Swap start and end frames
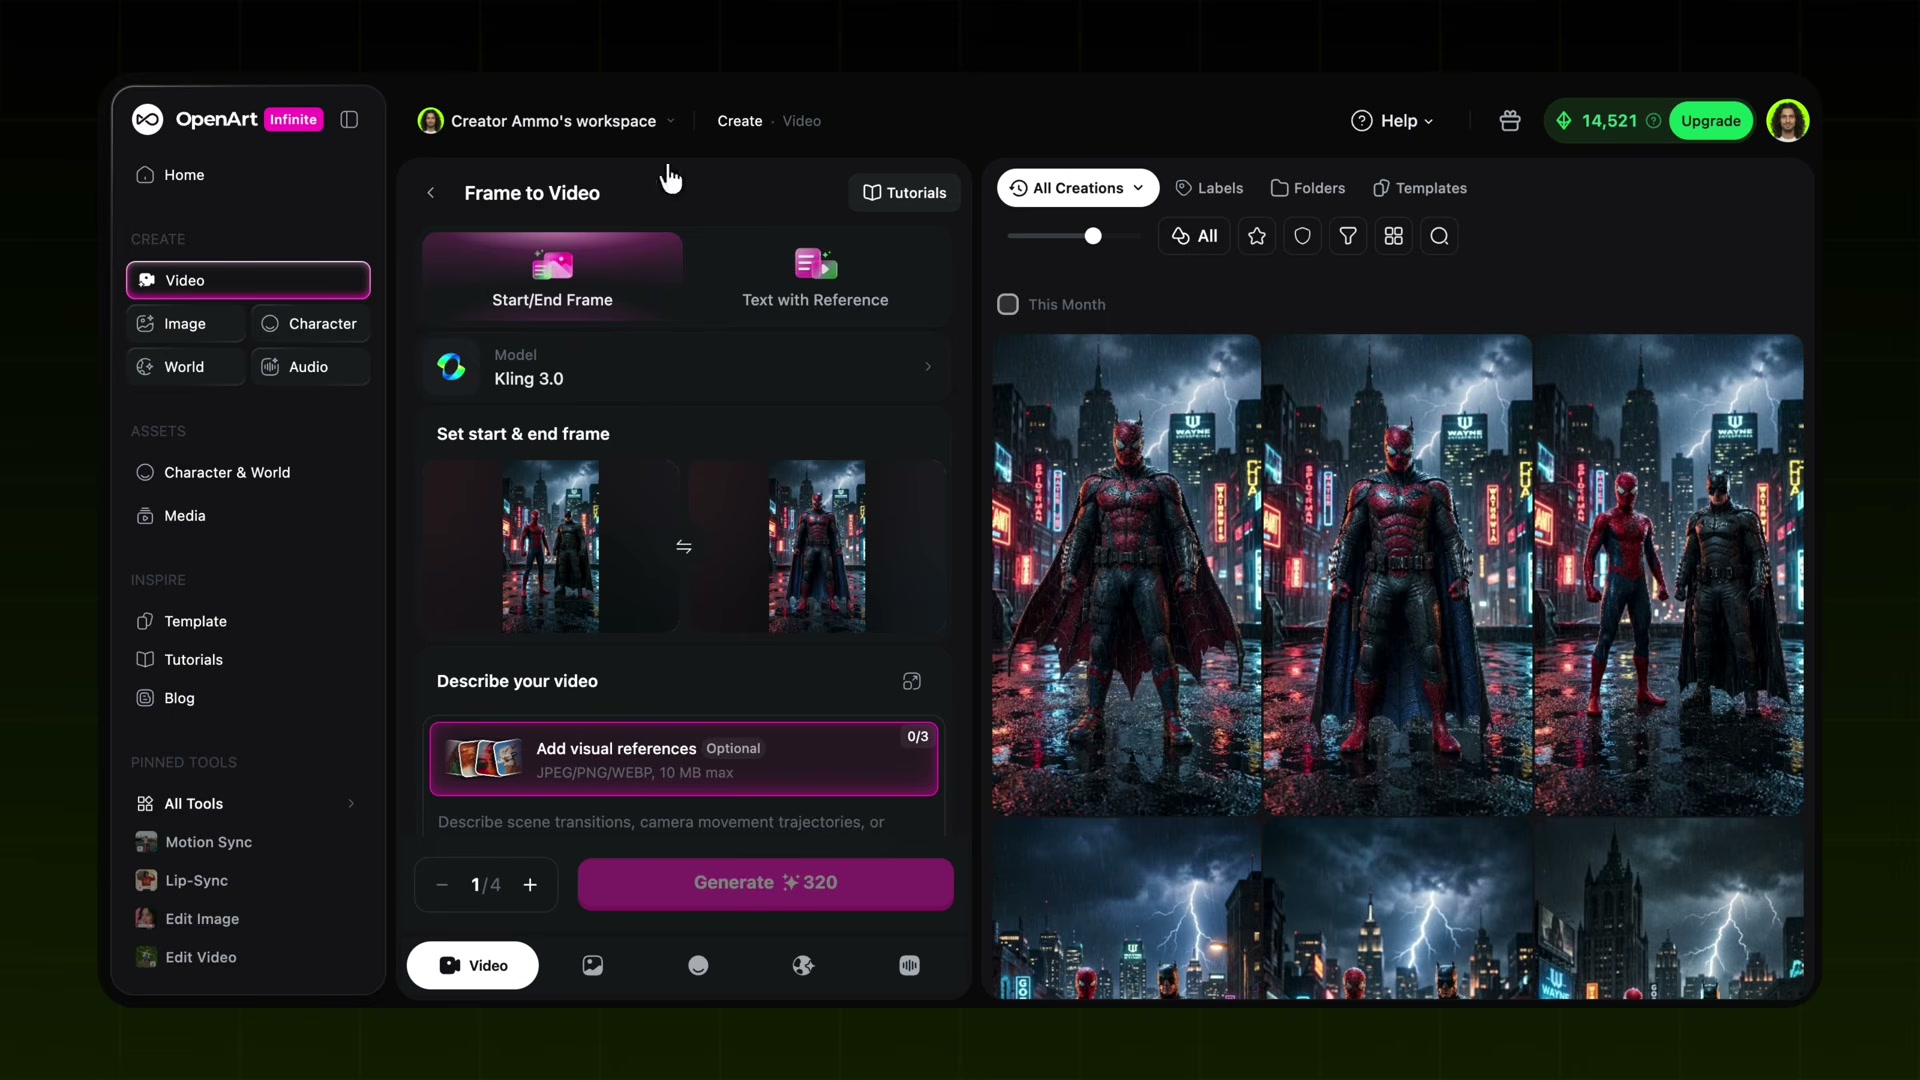This screenshot has height=1080, width=1920. point(684,547)
